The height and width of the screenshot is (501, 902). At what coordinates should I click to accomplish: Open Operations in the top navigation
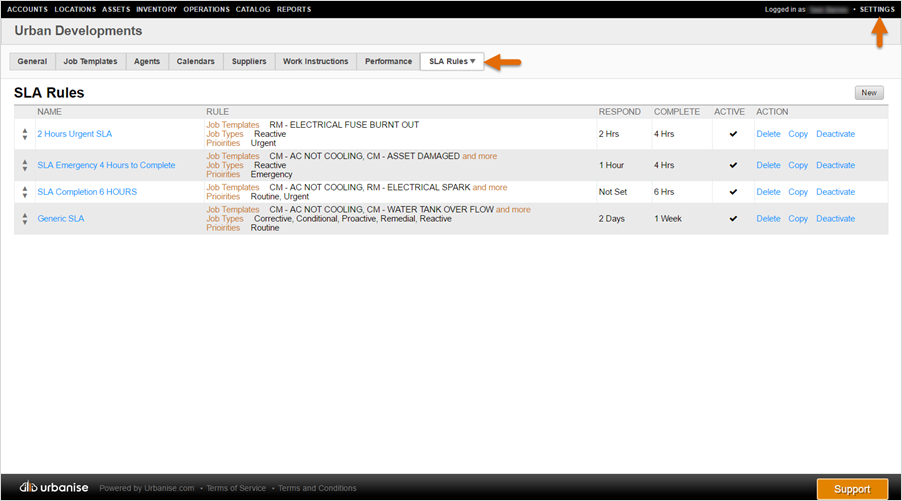(x=206, y=9)
